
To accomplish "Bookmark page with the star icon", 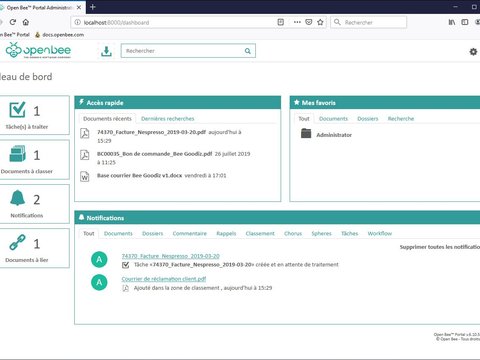I will coord(320,22).
